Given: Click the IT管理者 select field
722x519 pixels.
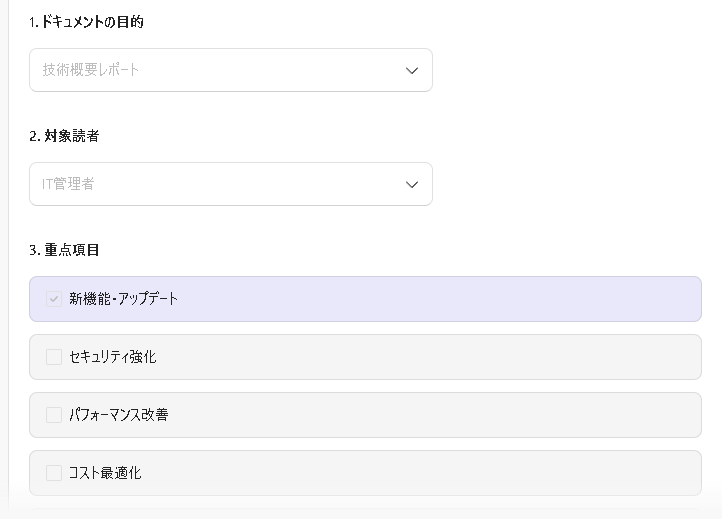Looking at the screenshot, I should 200,184.
